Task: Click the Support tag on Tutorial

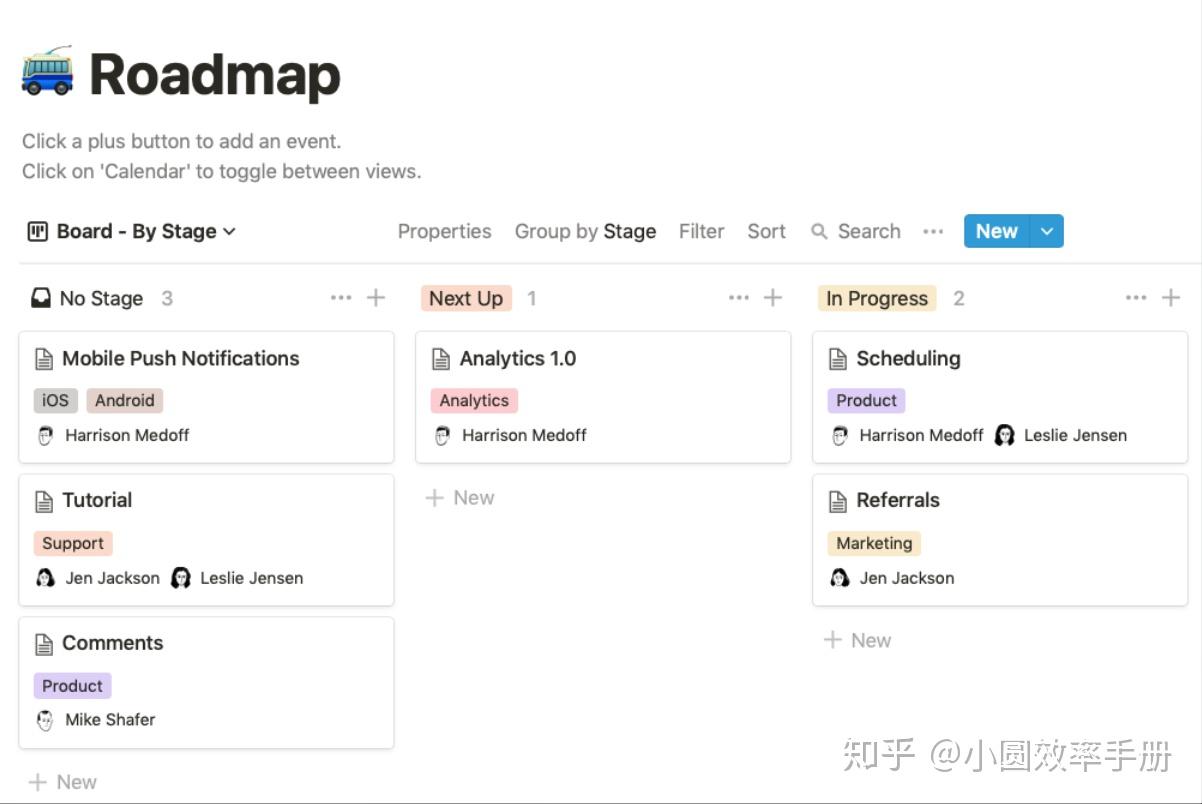Action: click(73, 543)
